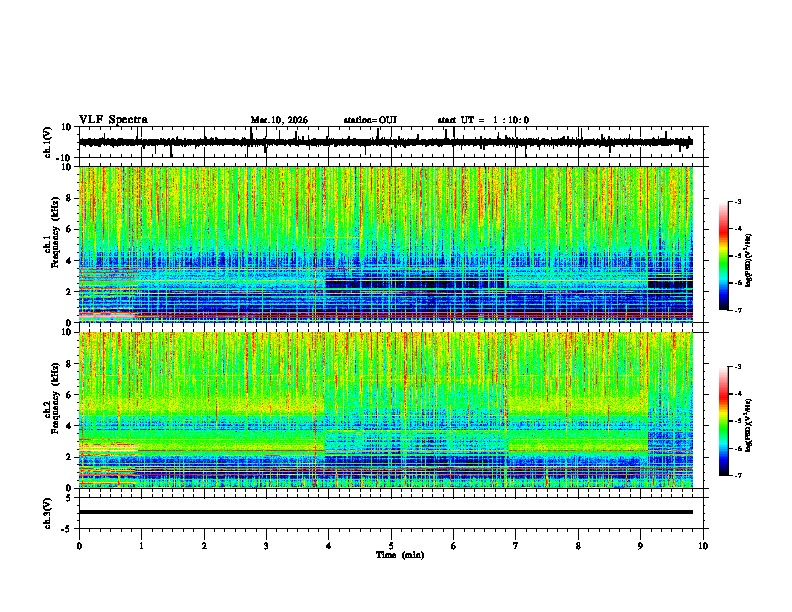Click the "ch.3(V)" axis label

coord(48,513)
